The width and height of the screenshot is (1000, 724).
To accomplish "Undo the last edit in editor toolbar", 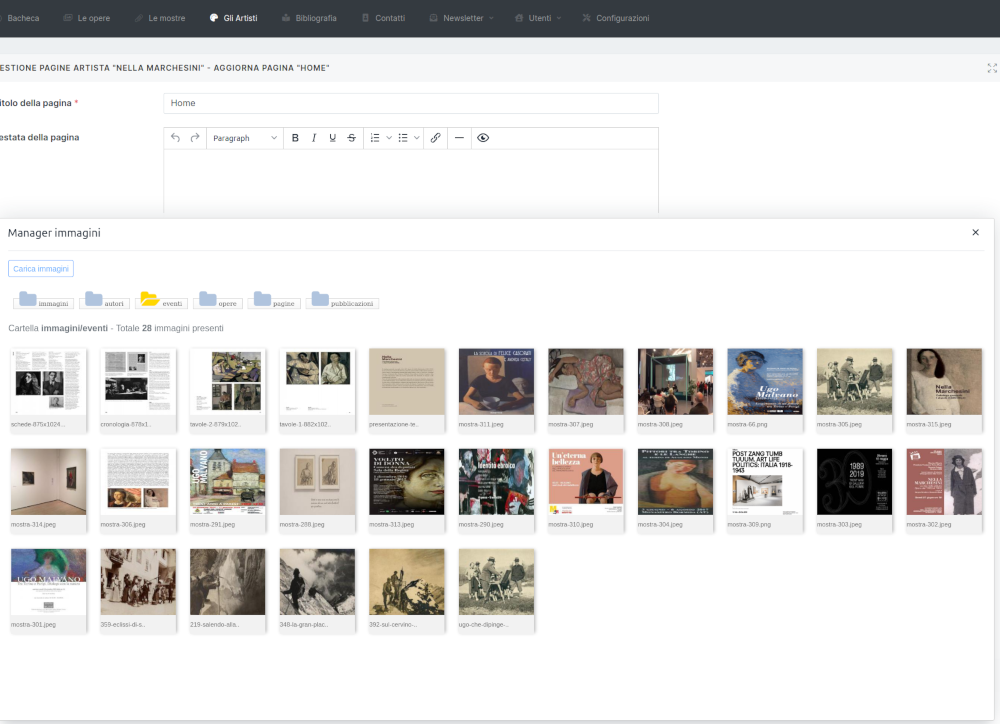I will [x=175, y=138].
